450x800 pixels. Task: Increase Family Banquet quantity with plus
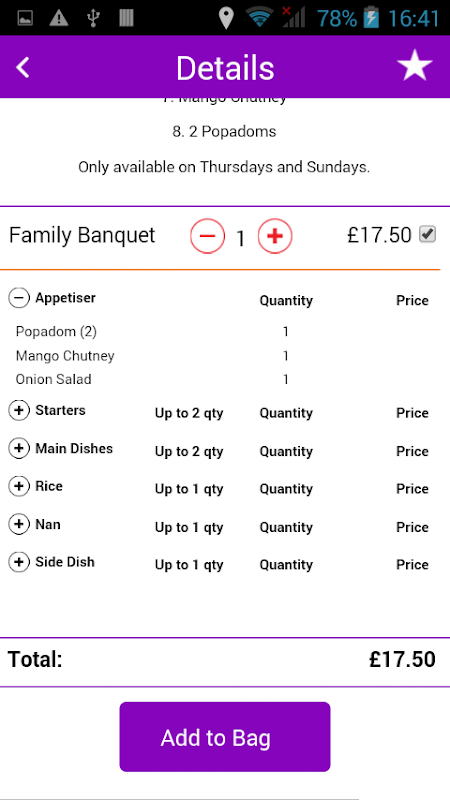(275, 236)
